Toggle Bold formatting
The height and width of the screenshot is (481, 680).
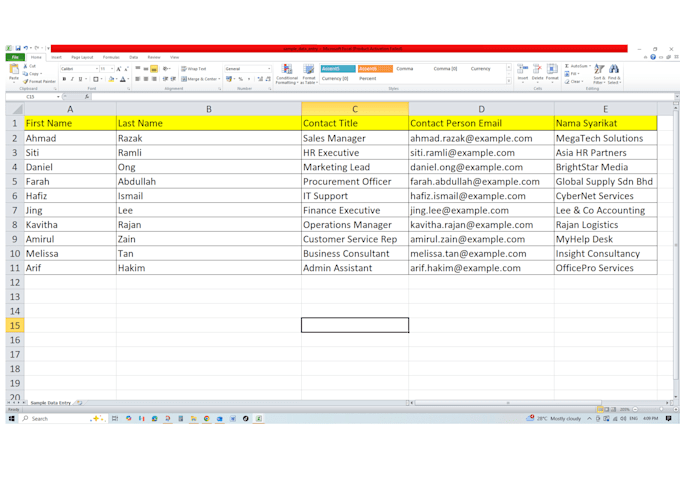coord(64,79)
